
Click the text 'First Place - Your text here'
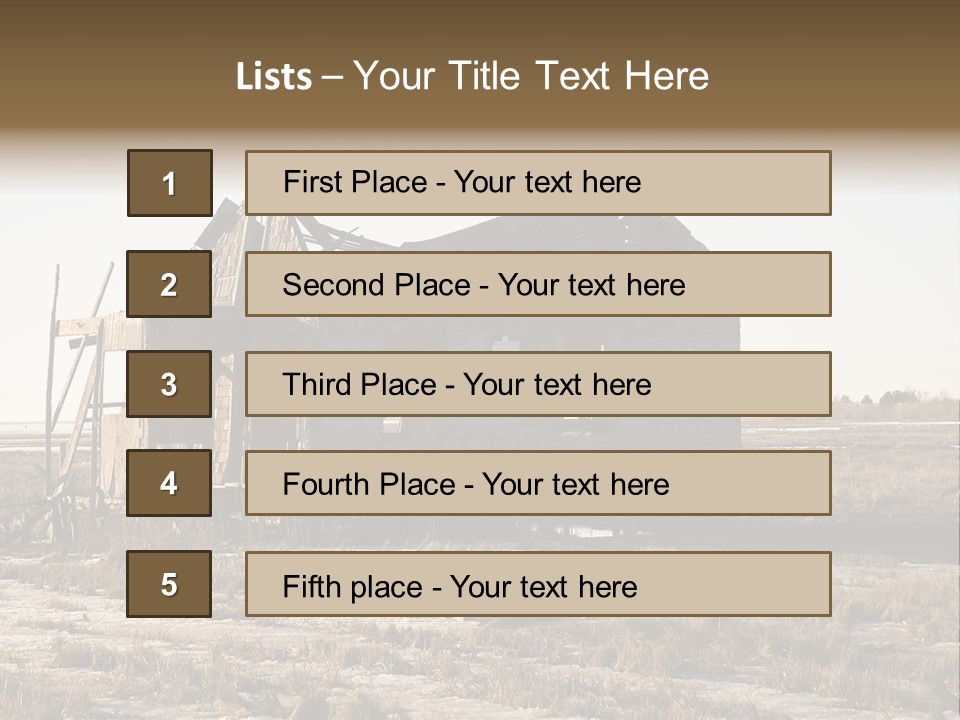coord(462,182)
